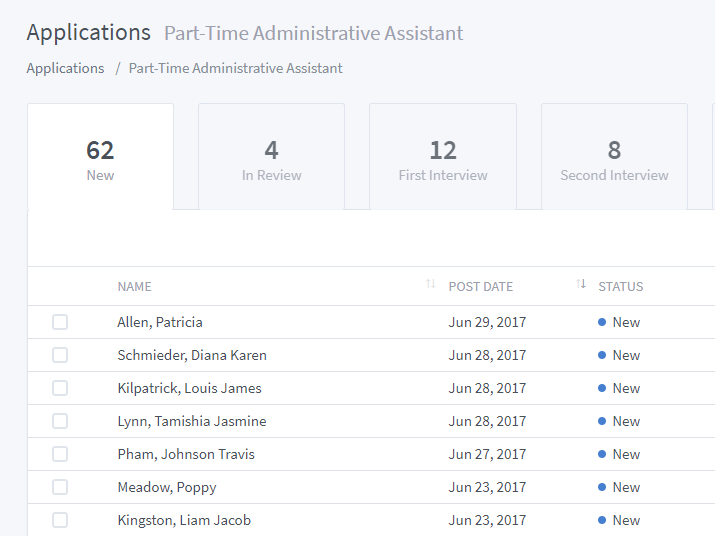Switch to the In Review tab
The image size is (715, 536).
pos(271,158)
